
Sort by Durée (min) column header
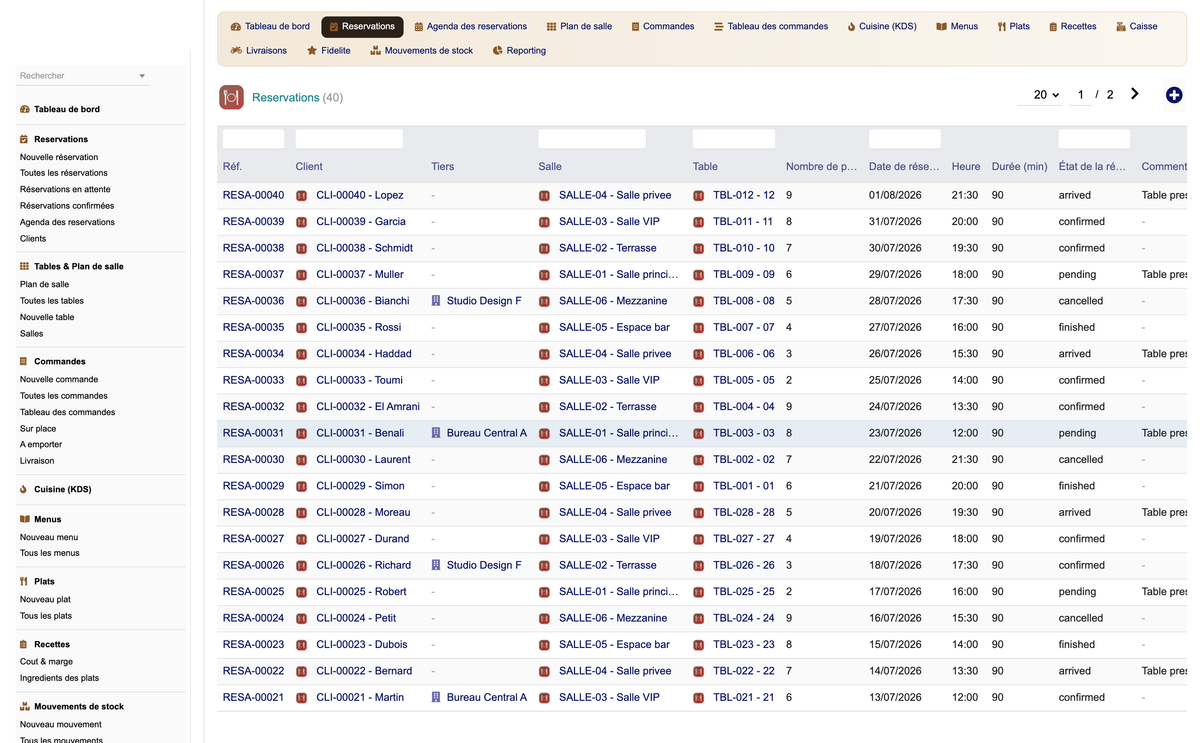[x=1019, y=167]
